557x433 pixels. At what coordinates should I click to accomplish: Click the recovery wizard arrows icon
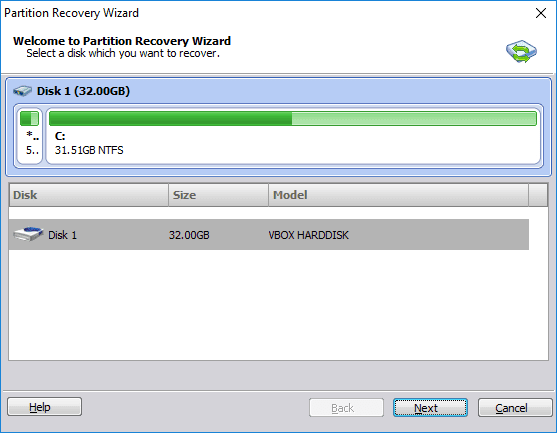(x=521, y=52)
